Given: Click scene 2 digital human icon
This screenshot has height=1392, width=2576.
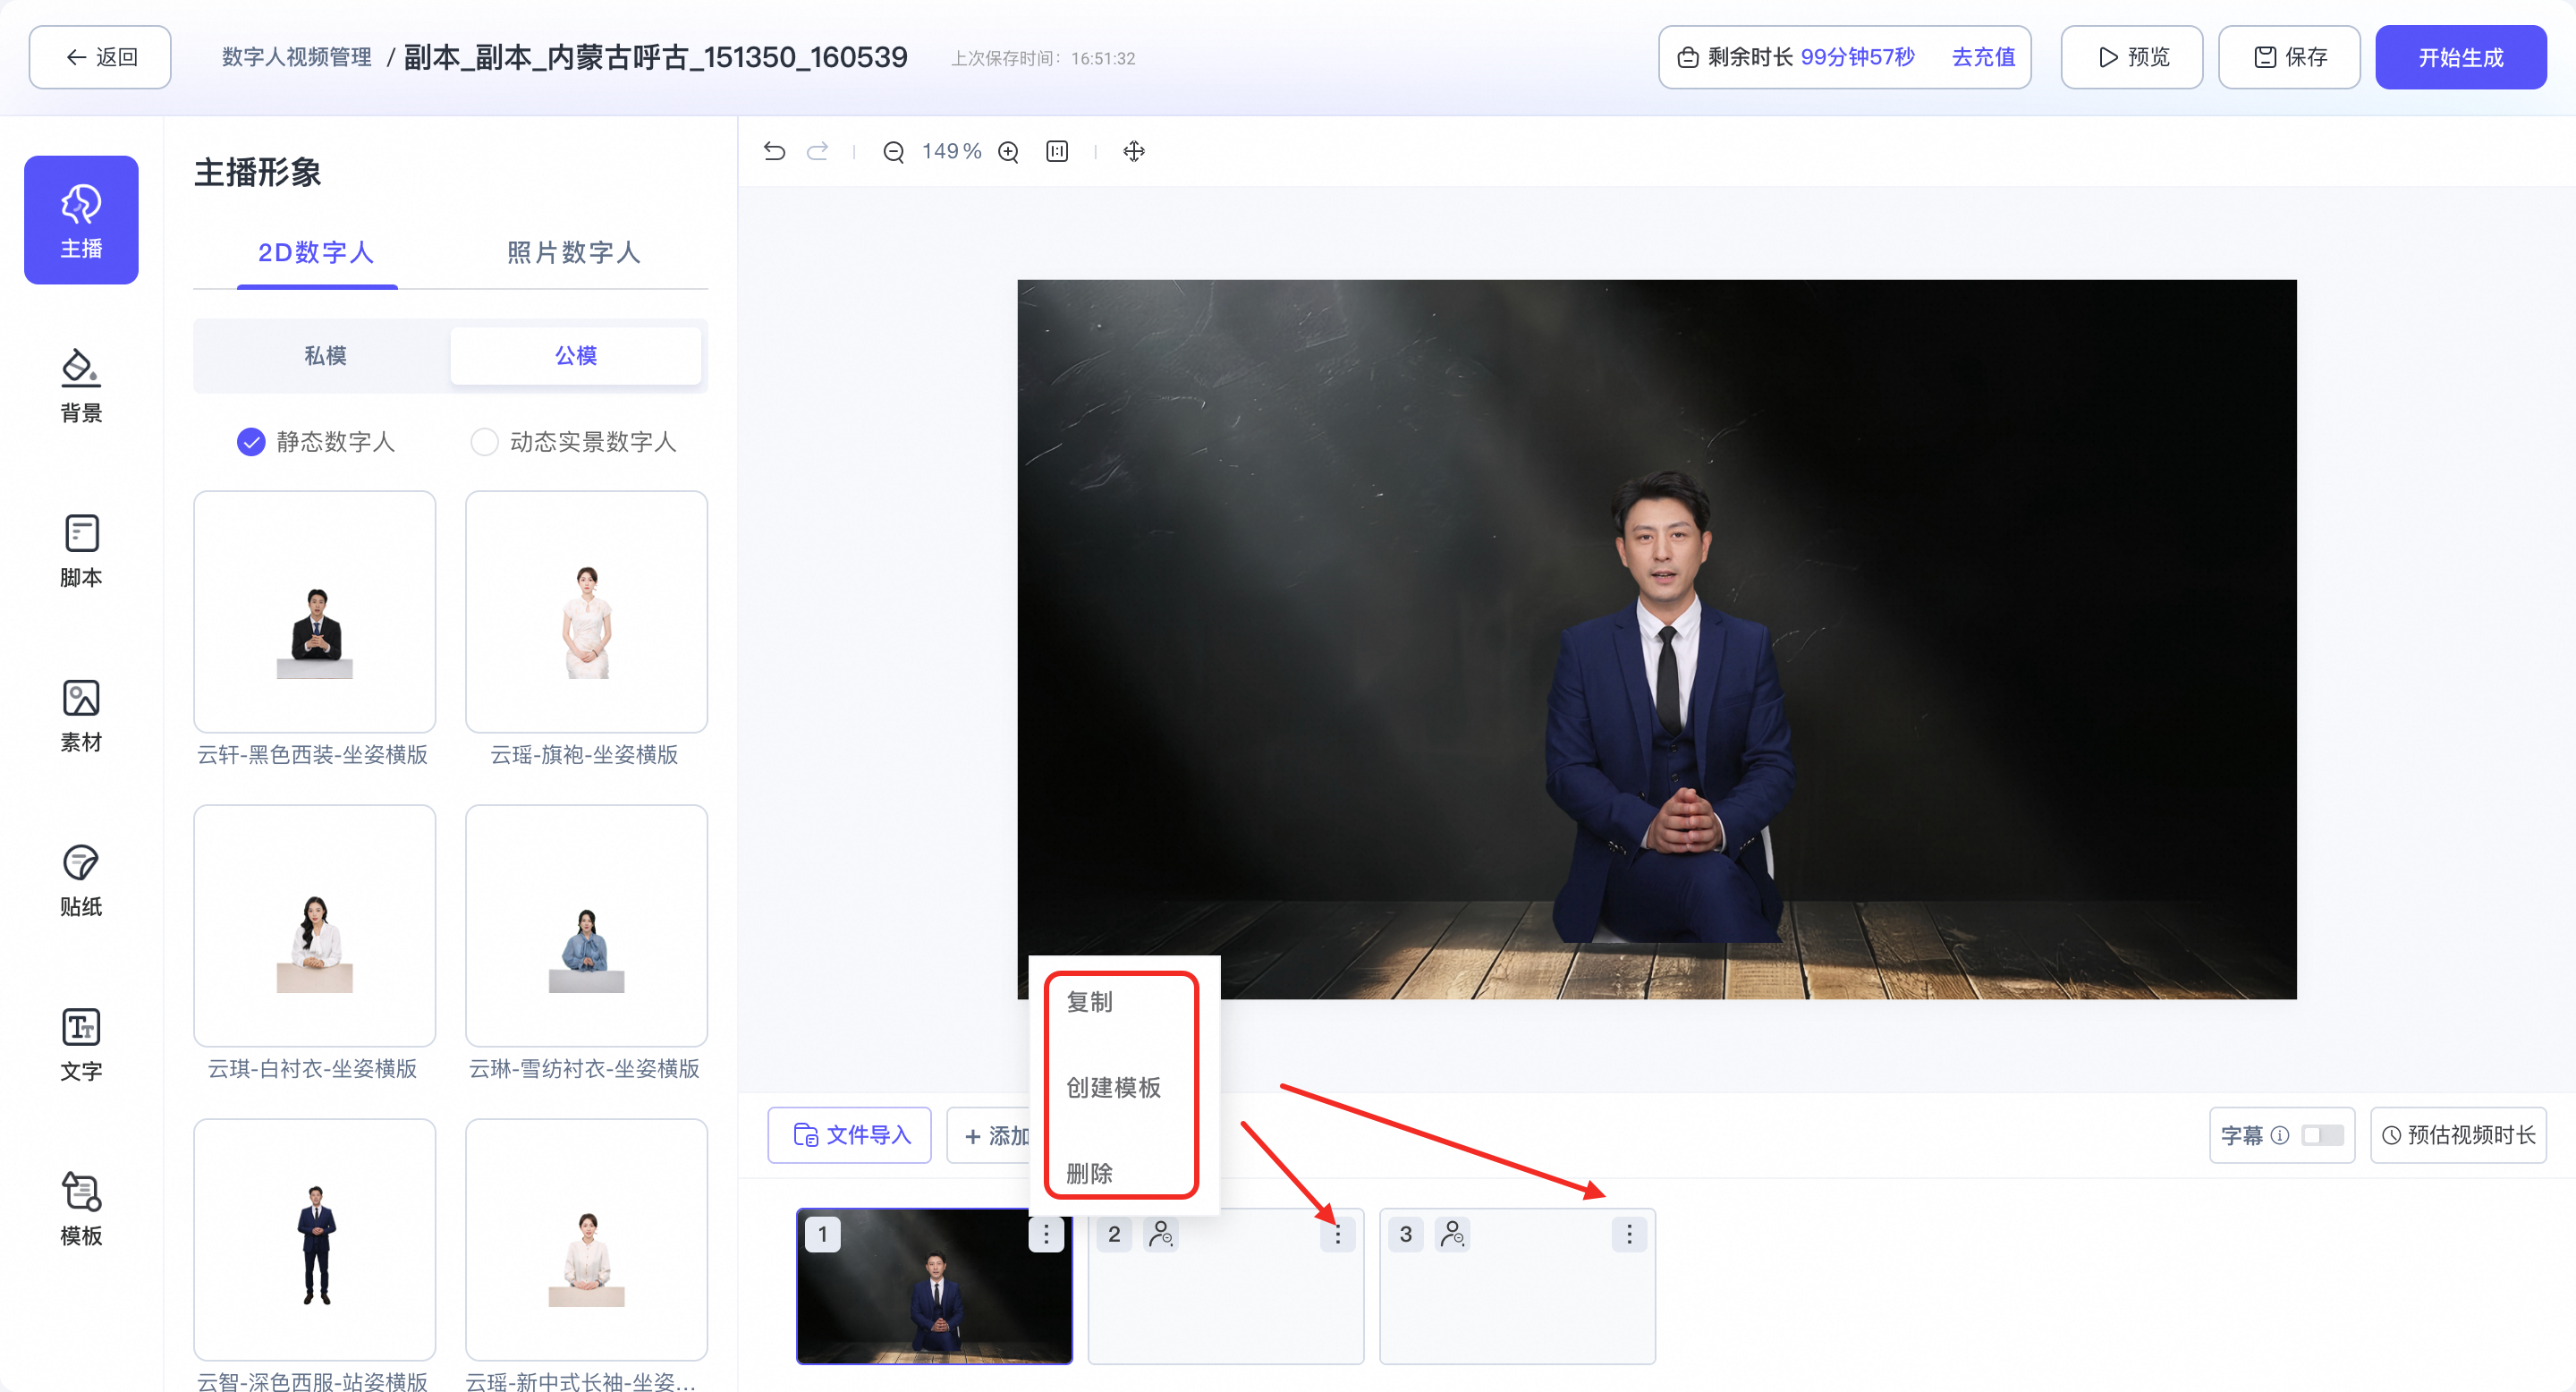Looking at the screenshot, I should 1160,1234.
